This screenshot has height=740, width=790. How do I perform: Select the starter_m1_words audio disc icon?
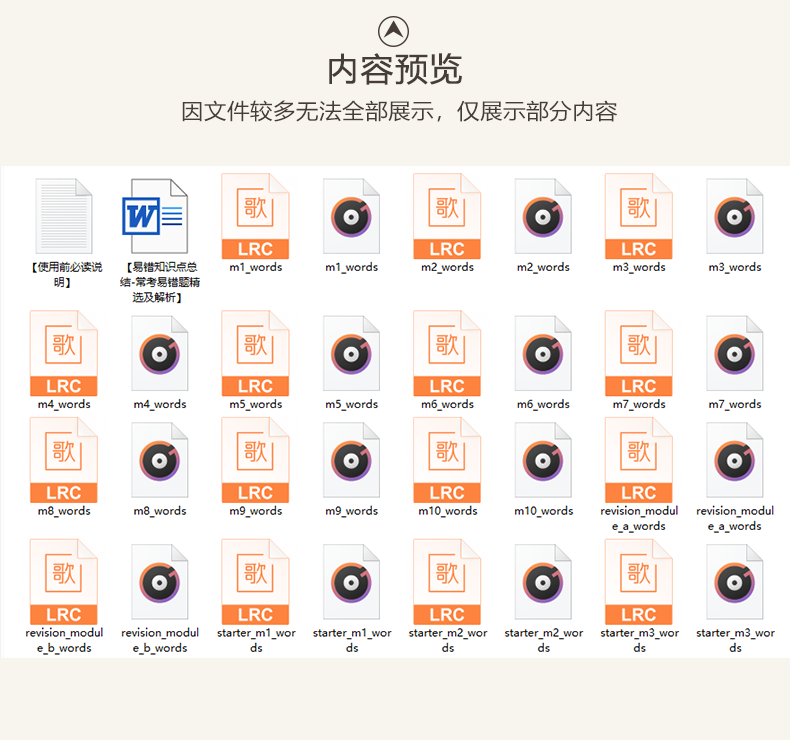tap(351, 582)
